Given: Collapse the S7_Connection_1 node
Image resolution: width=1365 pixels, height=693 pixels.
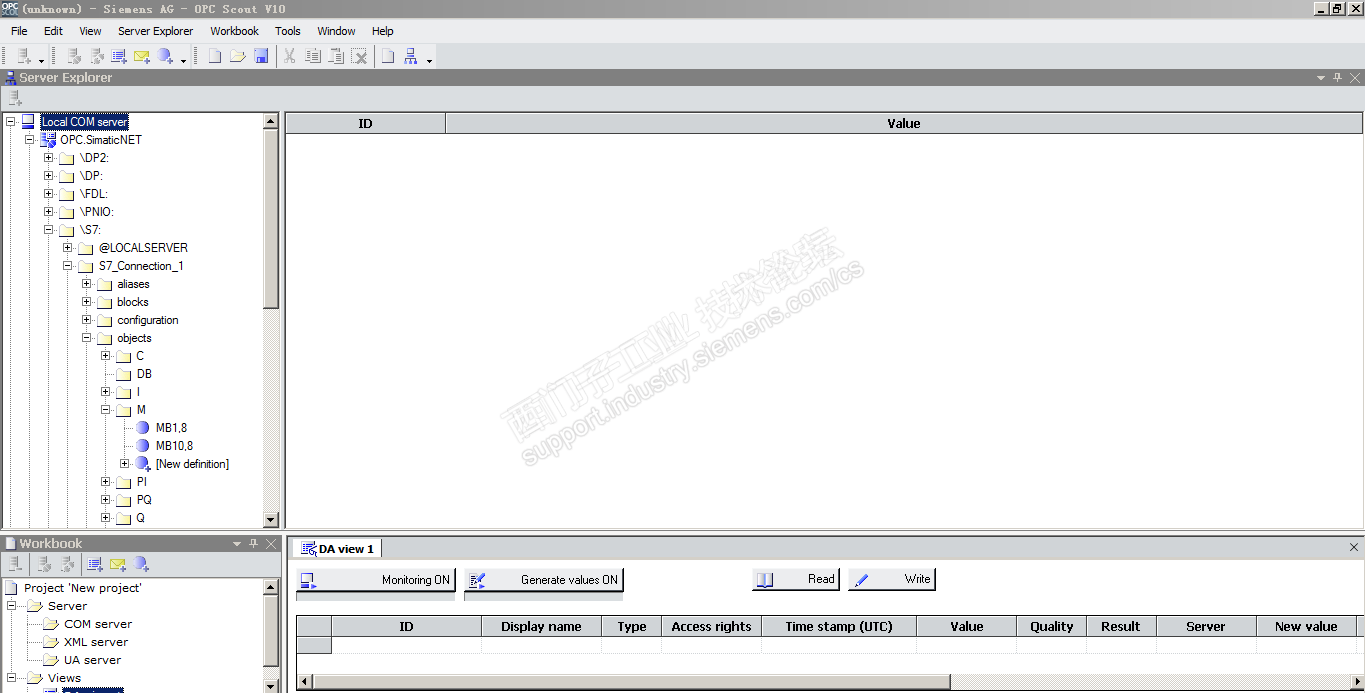Looking at the screenshot, I should [67, 266].
